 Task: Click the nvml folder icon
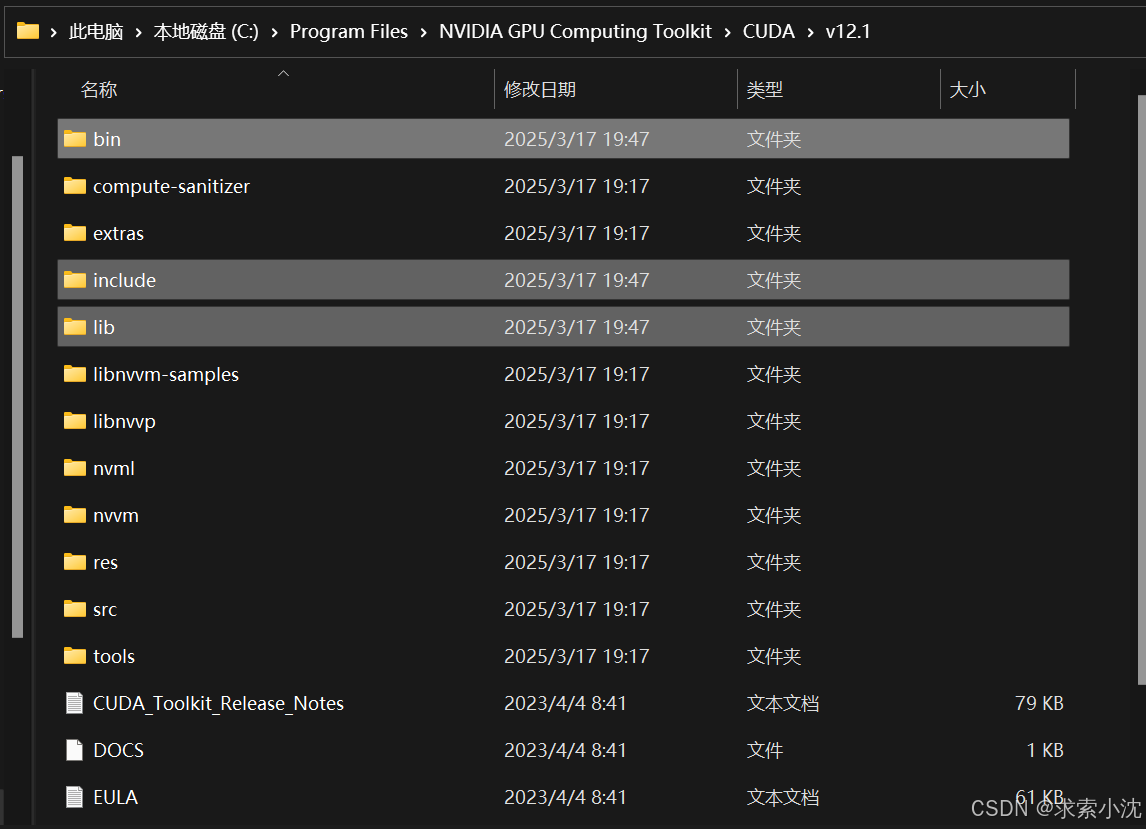pos(75,468)
